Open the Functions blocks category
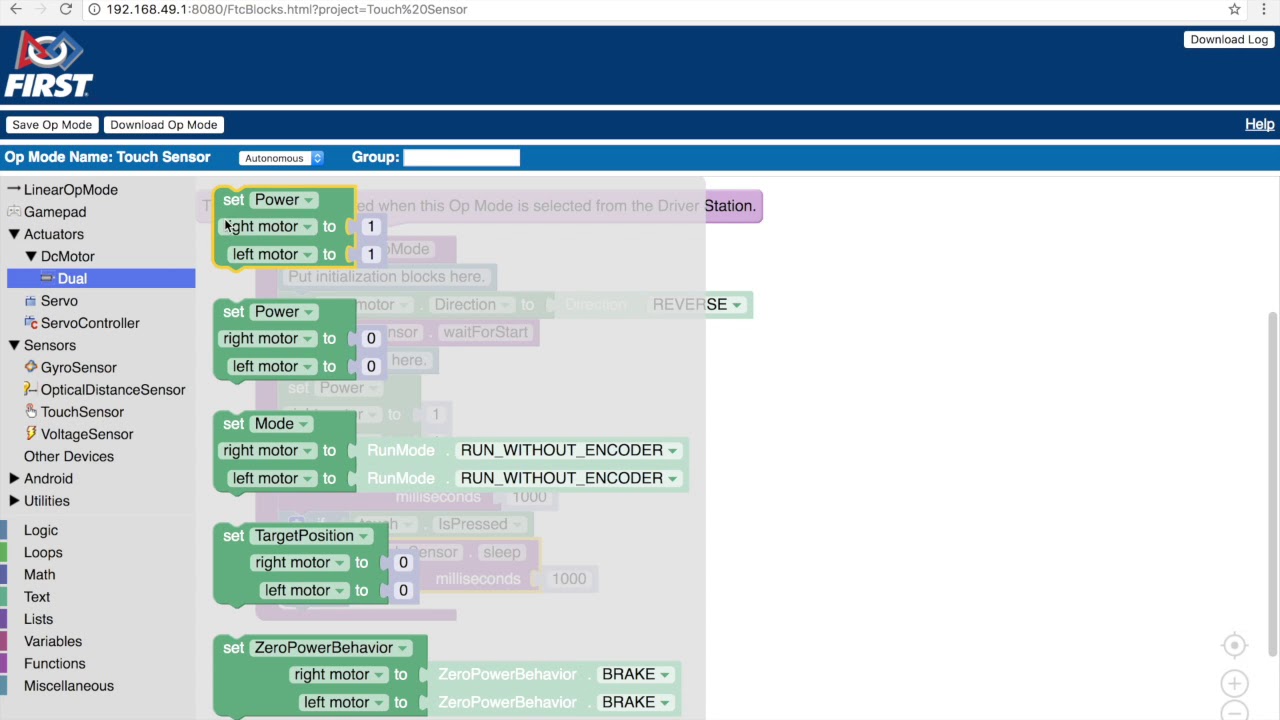 click(55, 664)
